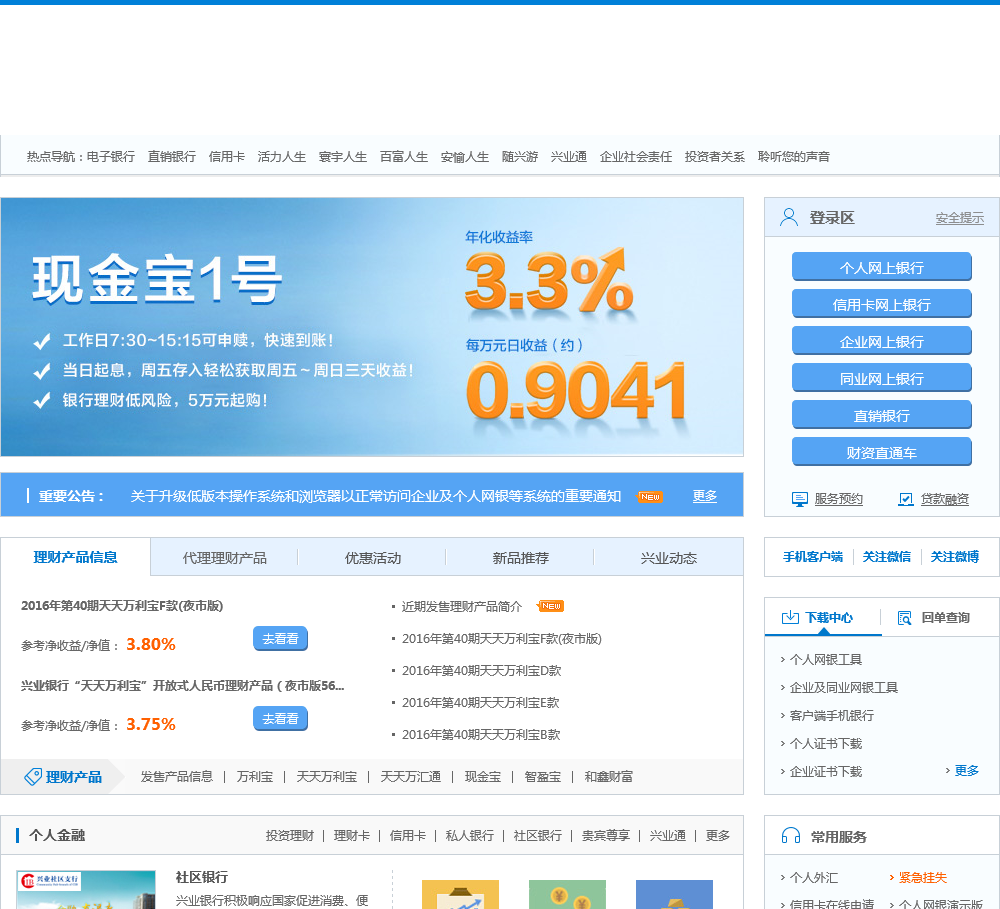Open 企业网上银行 login
Viewport: 1000px width, 909px height.
pyautogui.click(x=881, y=341)
